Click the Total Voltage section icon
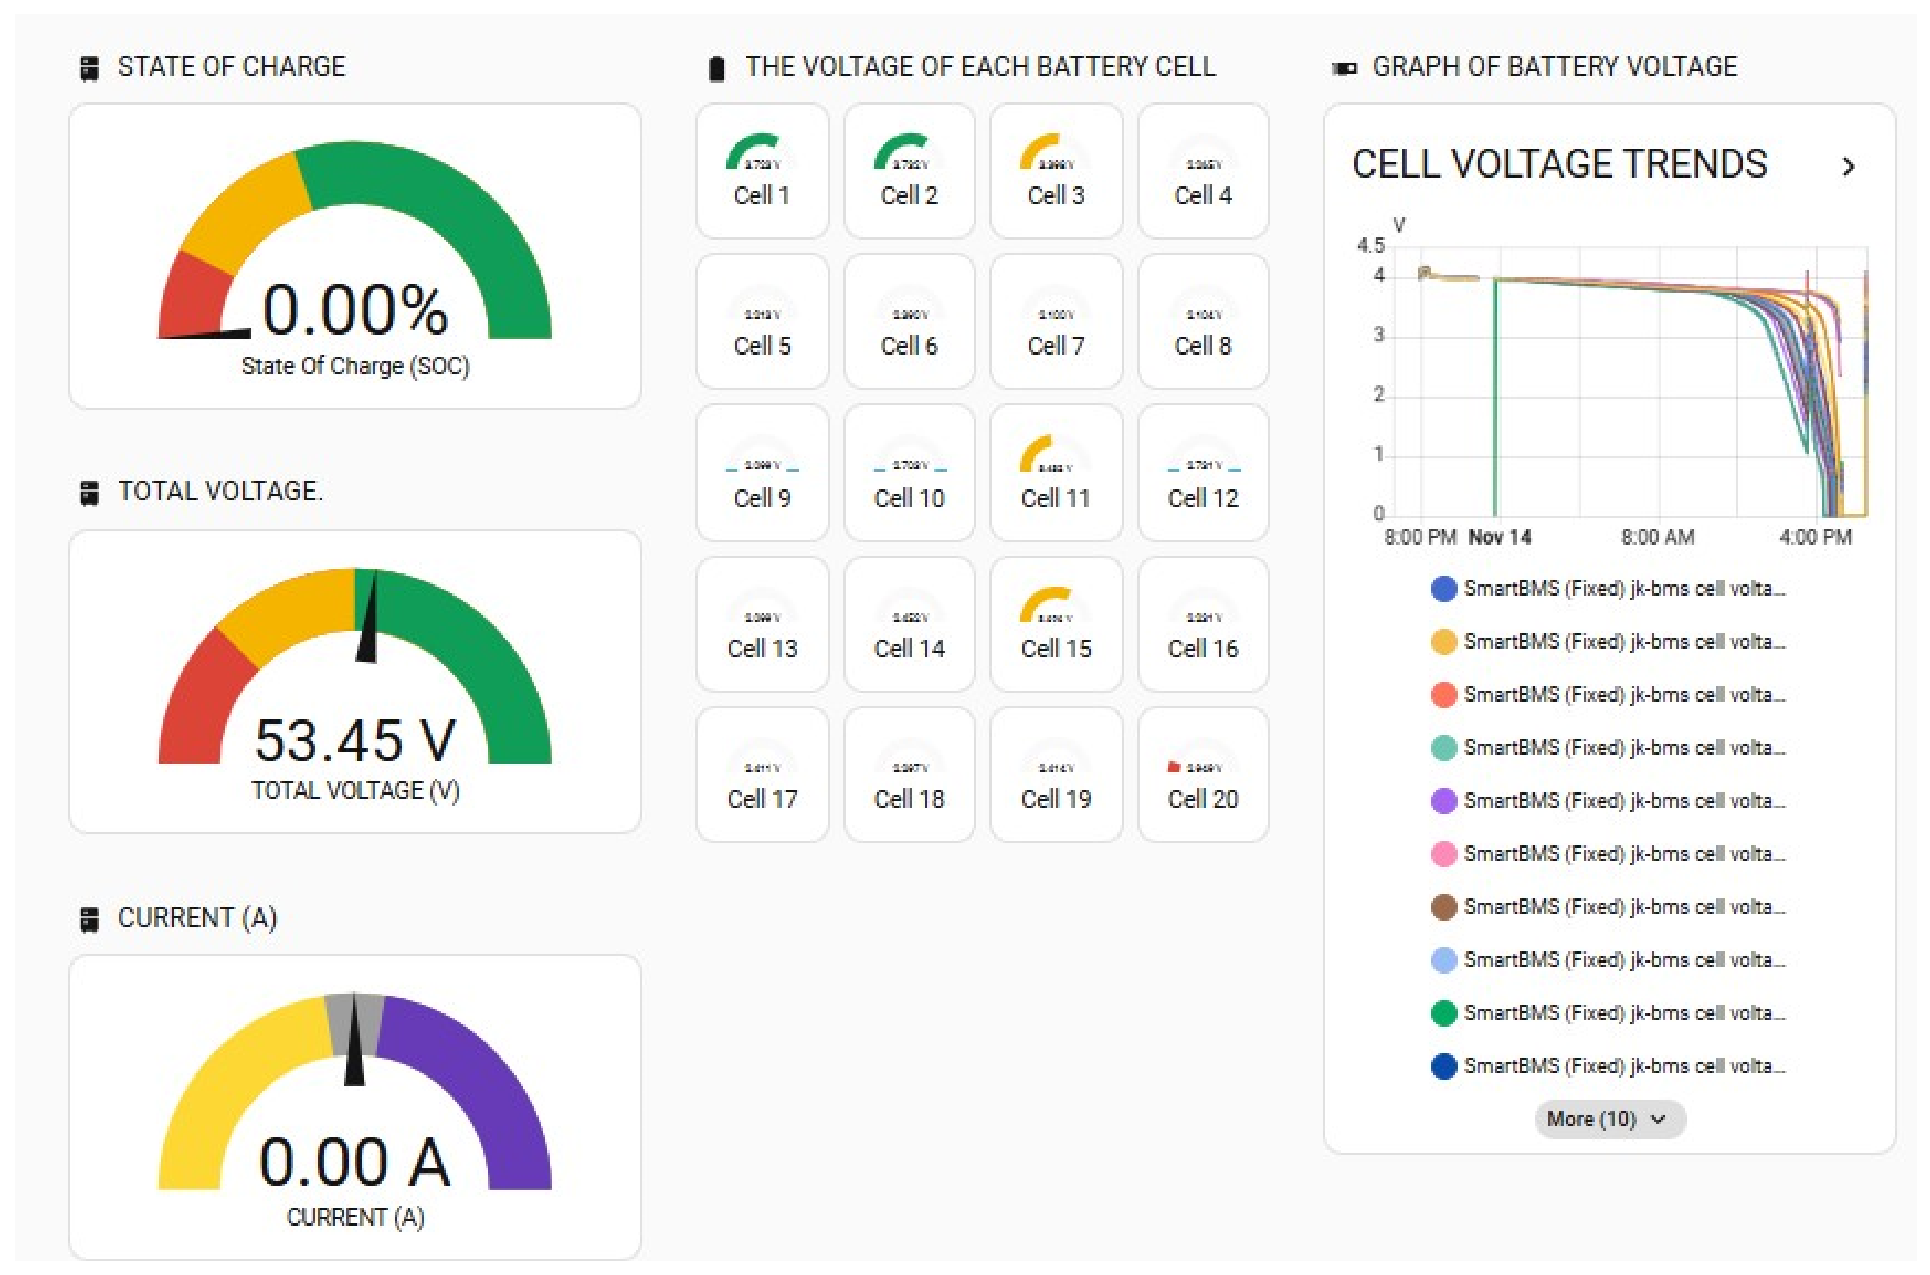 89,492
